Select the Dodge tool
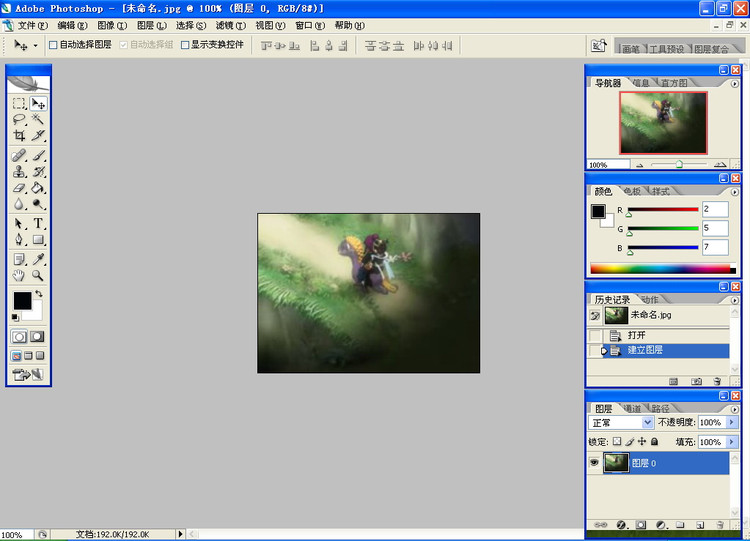This screenshot has width=750, height=541. pyautogui.click(x=38, y=204)
